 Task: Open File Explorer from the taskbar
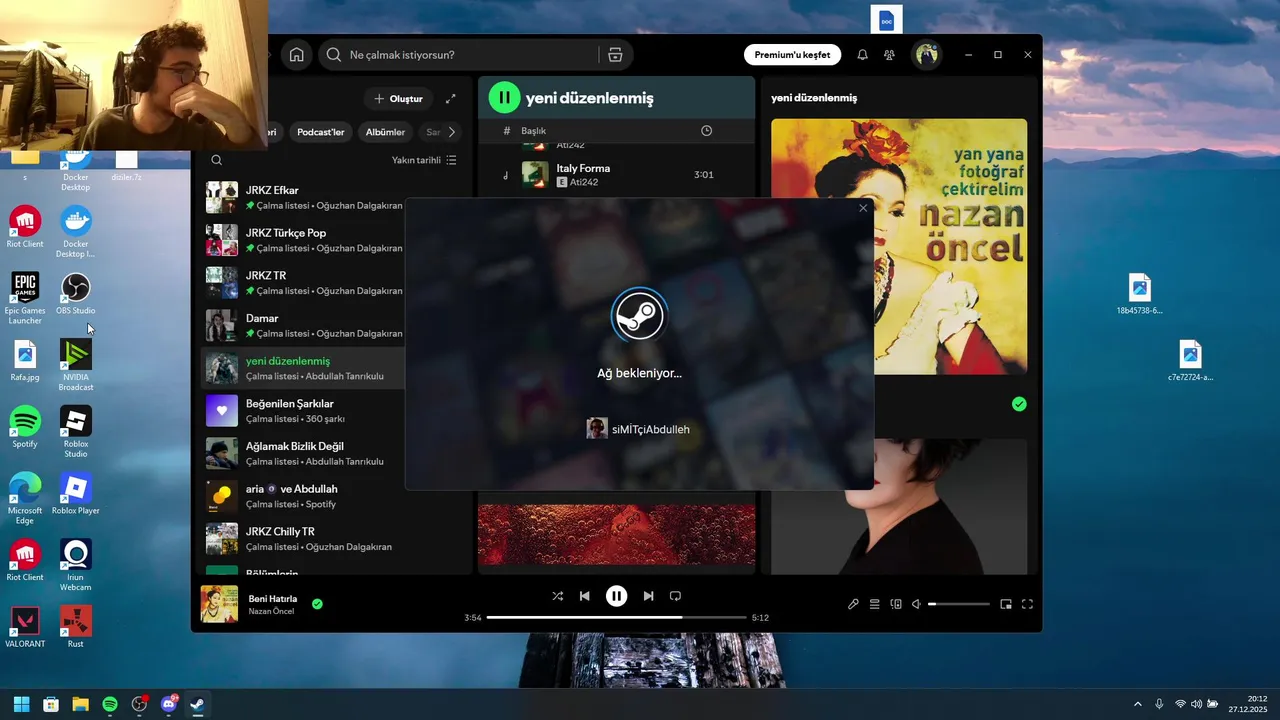(80, 704)
